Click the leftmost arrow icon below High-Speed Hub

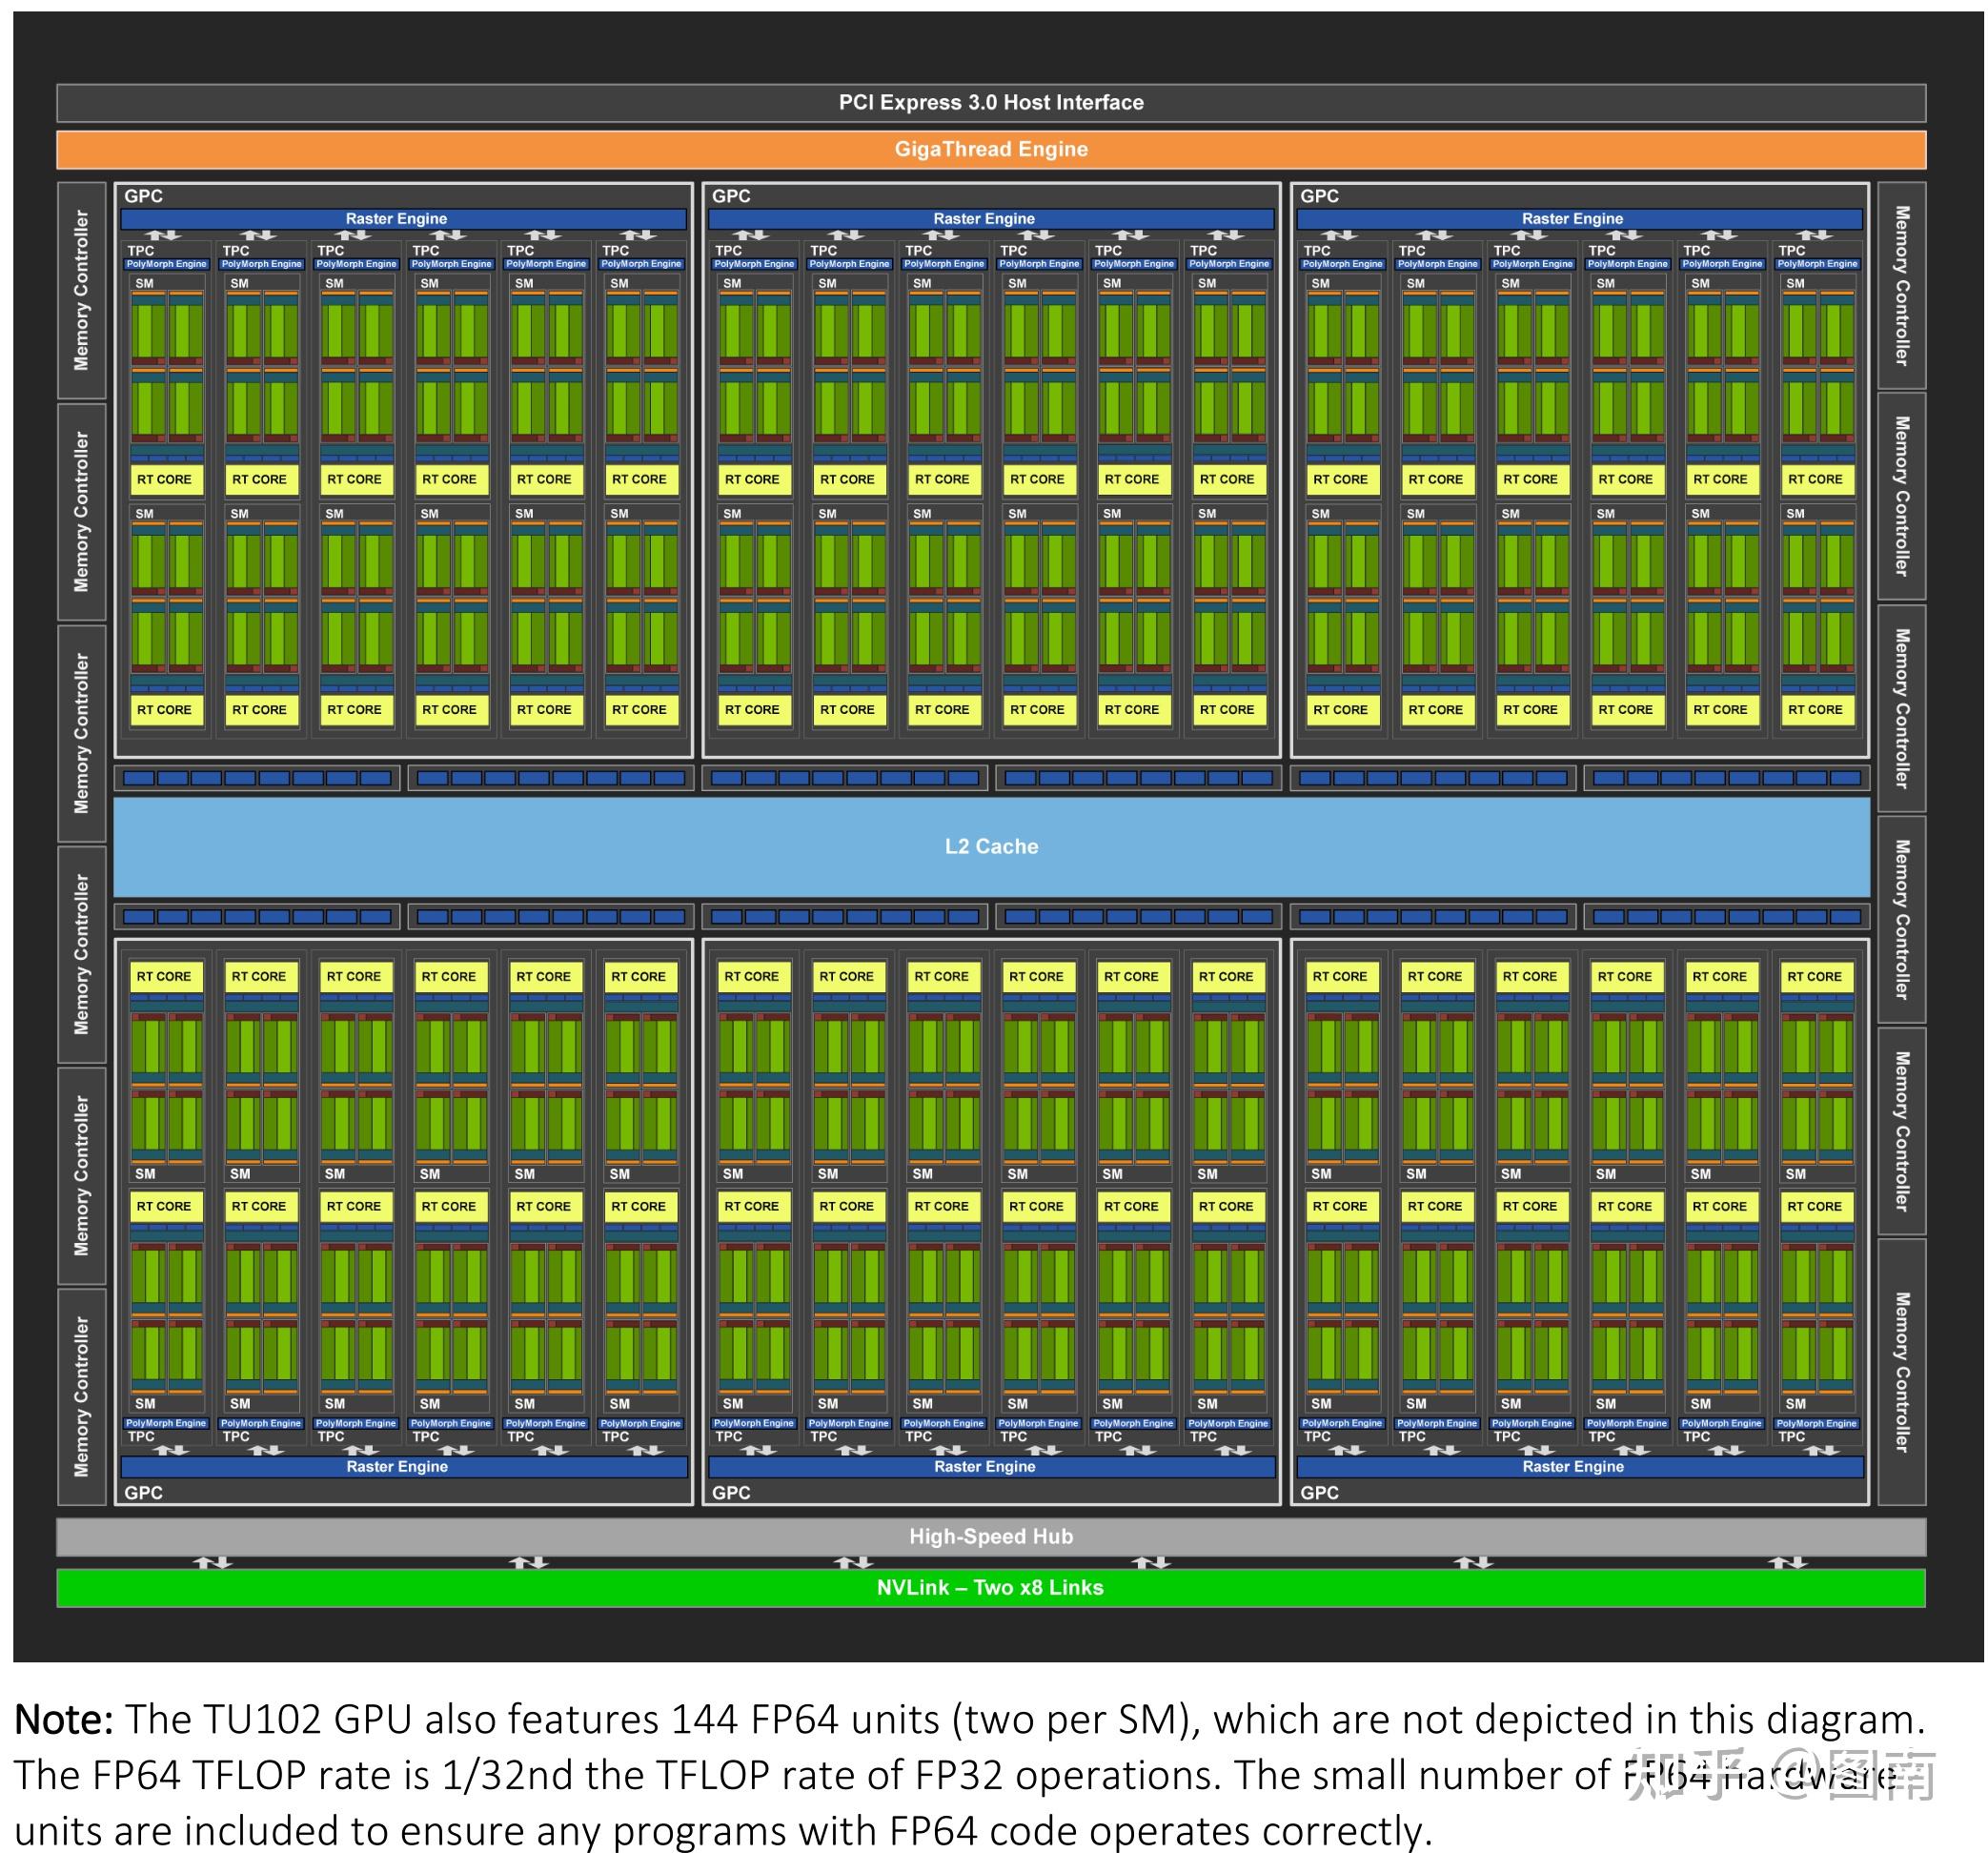pos(213,1561)
